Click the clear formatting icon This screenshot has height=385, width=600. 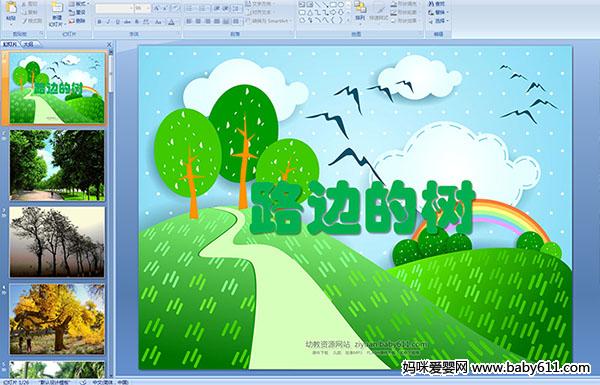[175, 8]
